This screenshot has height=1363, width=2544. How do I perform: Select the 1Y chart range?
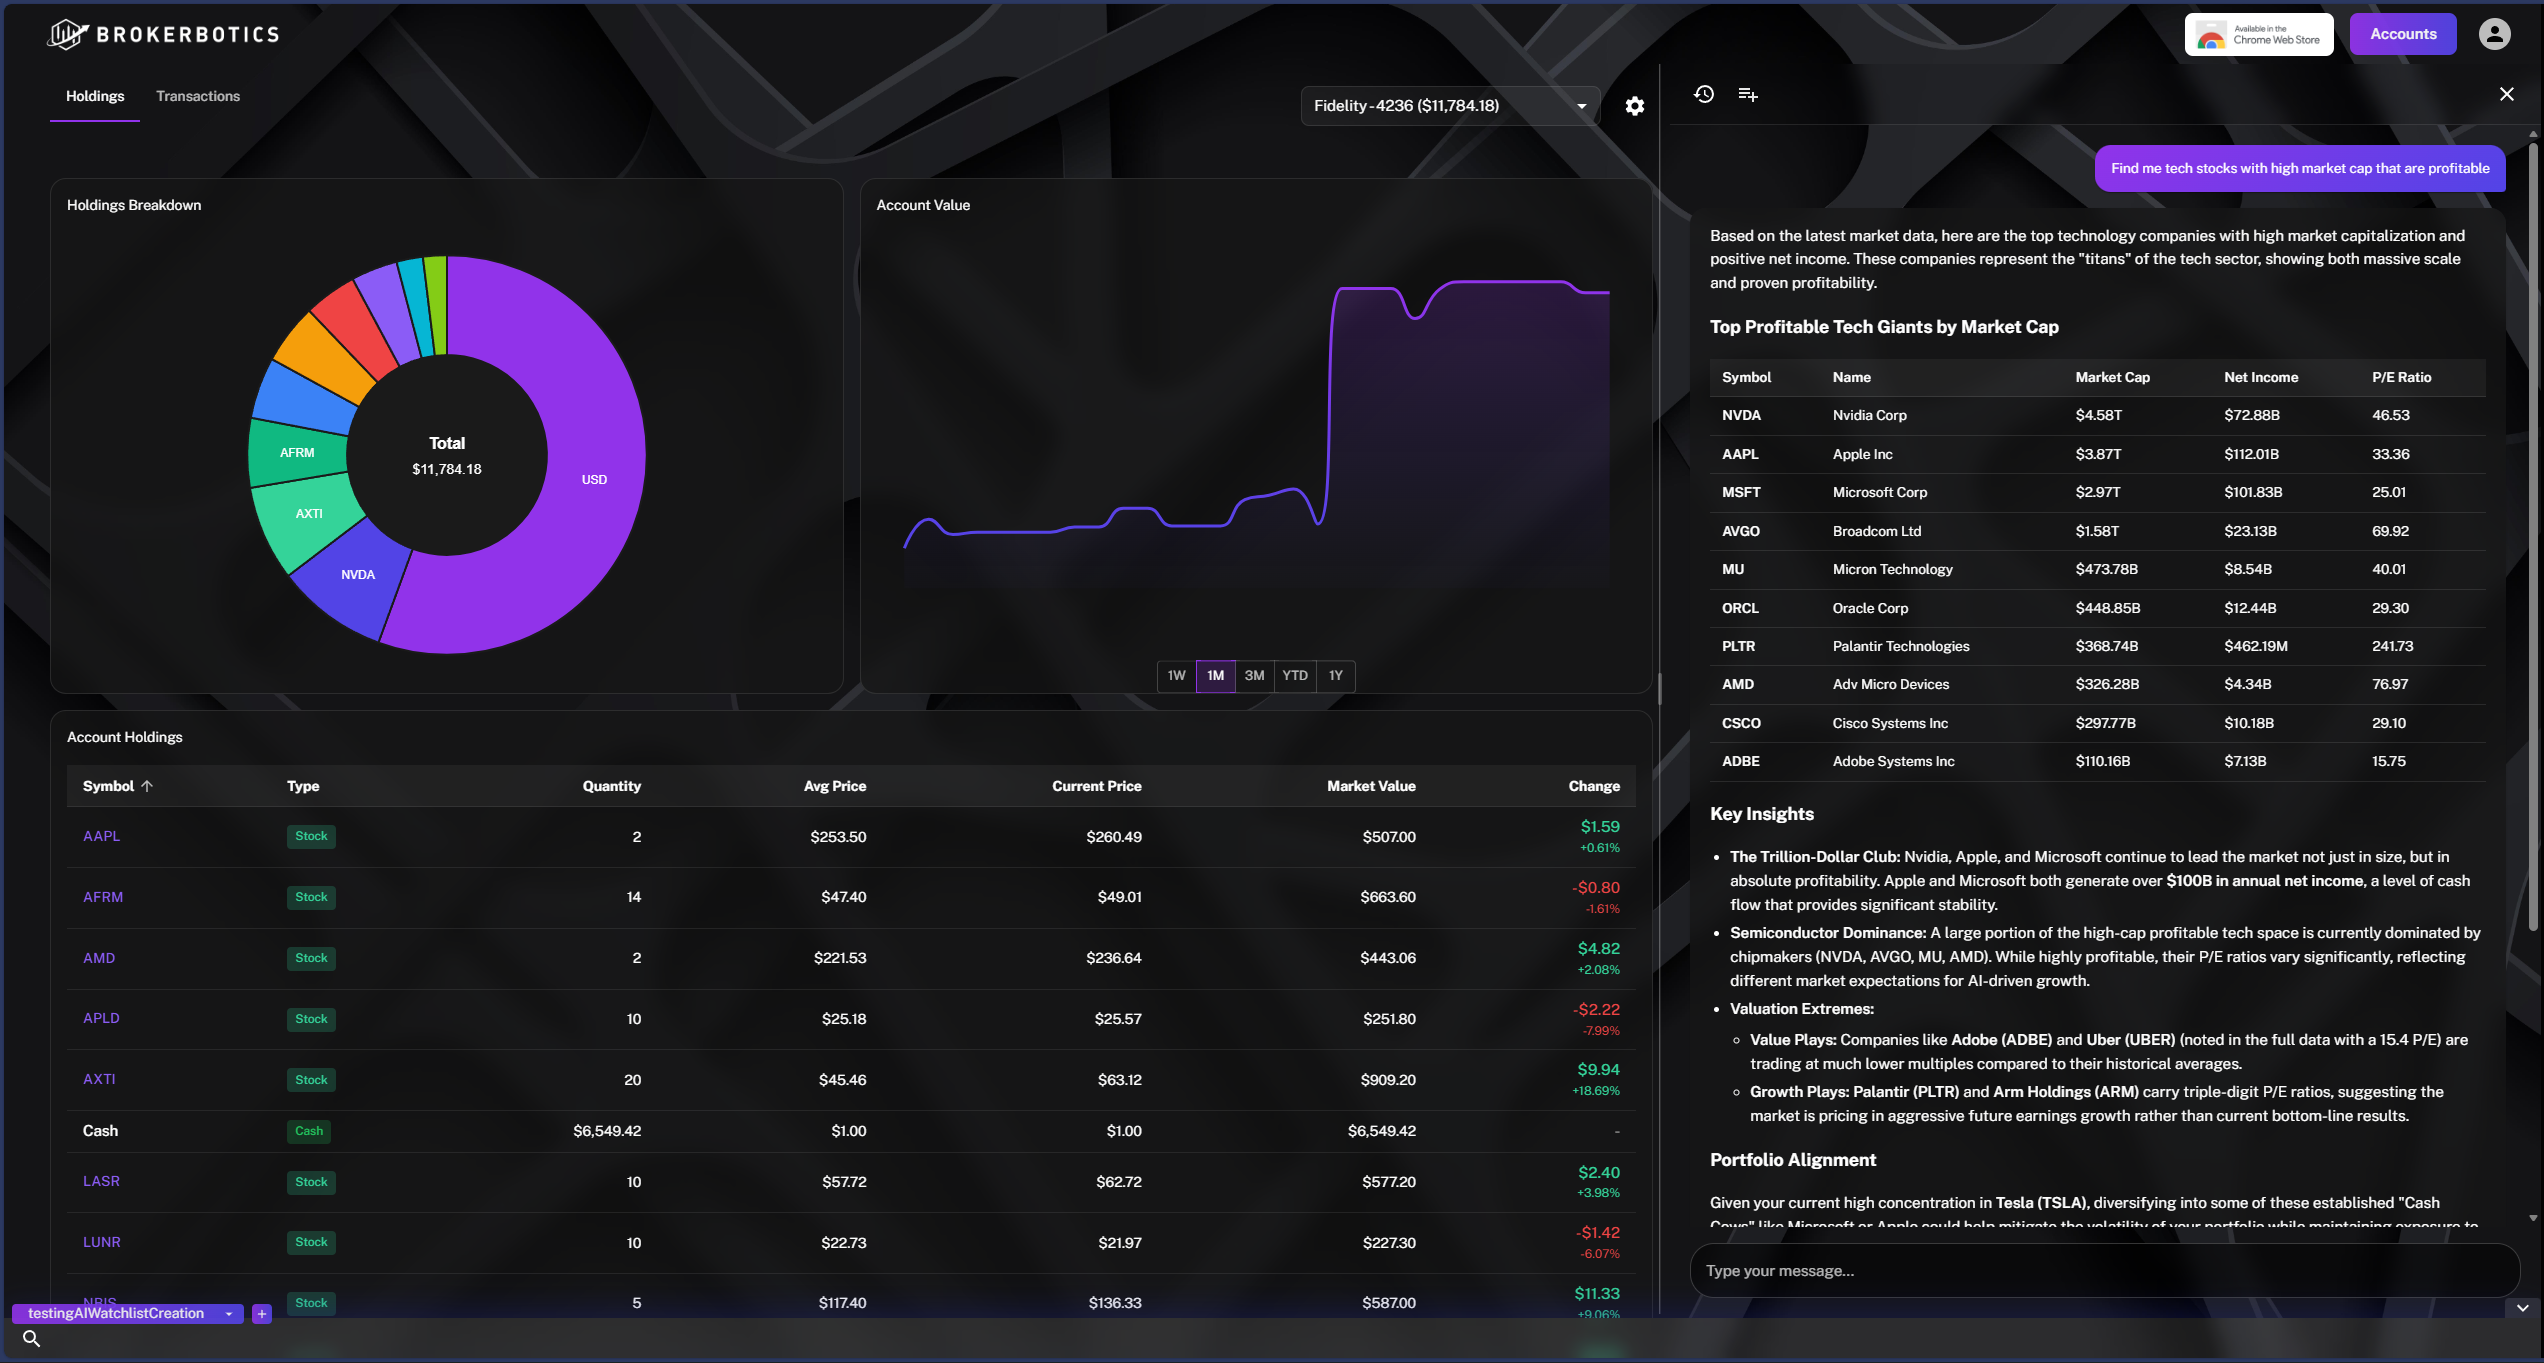(1335, 676)
